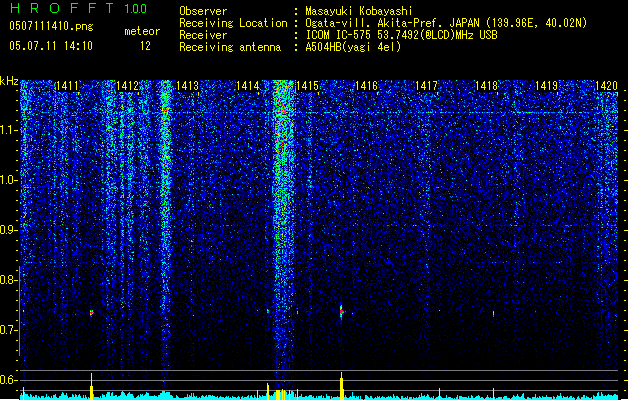
Task: Click the 1417 time marker
Action: click(x=426, y=86)
